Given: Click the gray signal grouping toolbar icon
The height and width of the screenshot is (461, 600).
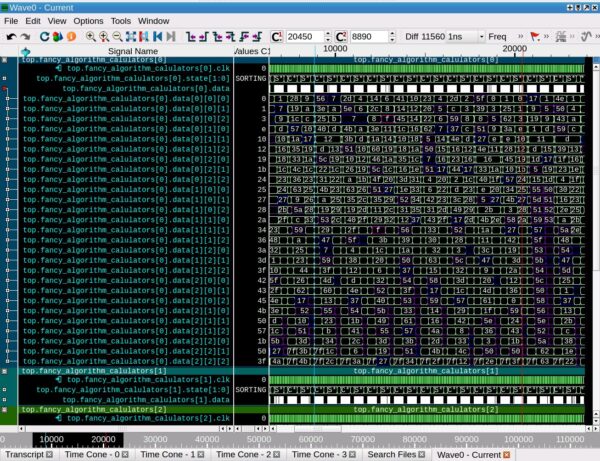Looking at the screenshot, I should point(561,37).
